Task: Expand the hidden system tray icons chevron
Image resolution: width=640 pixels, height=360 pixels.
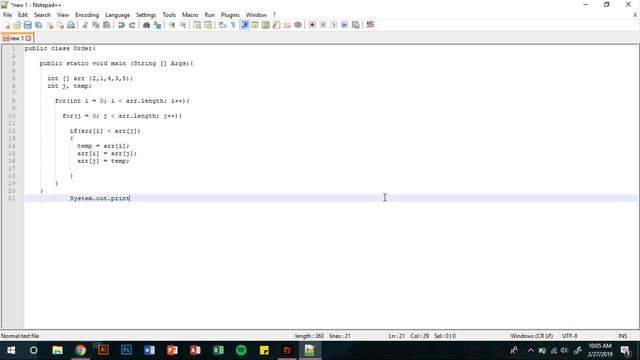Action: [x=530, y=350]
